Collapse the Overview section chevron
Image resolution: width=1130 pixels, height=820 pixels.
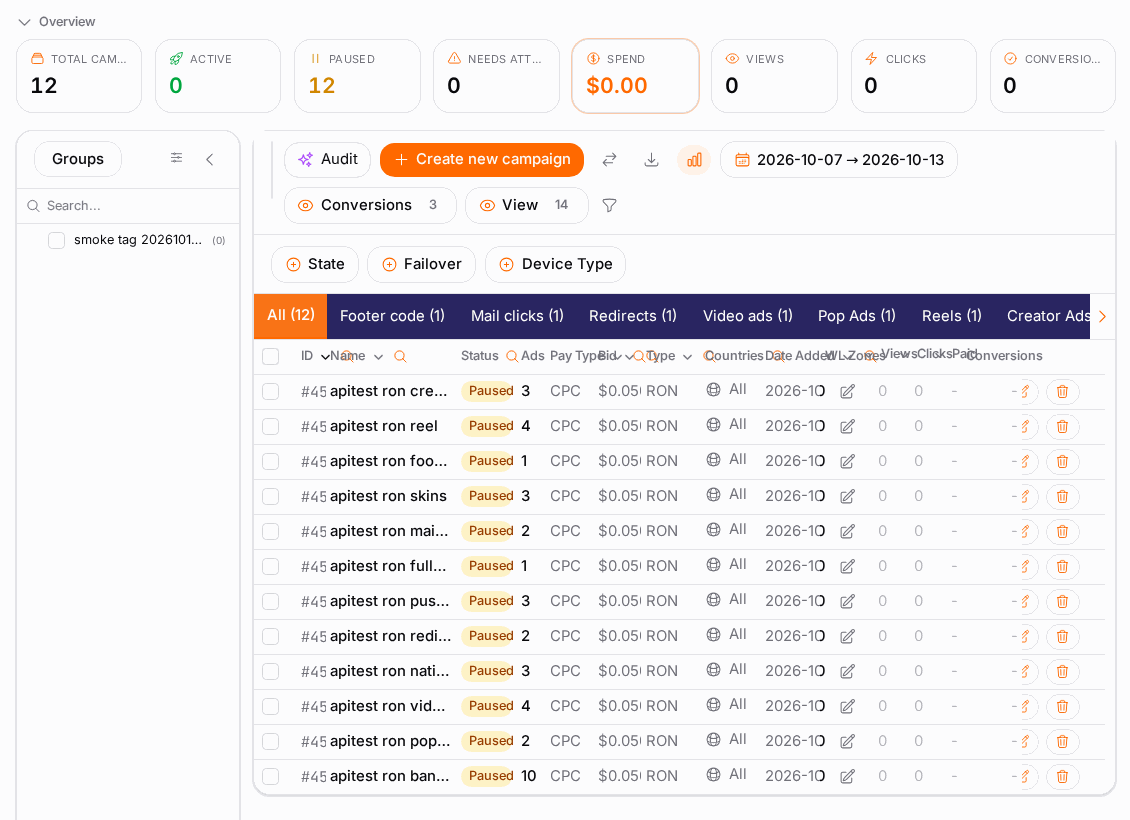tap(25, 22)
